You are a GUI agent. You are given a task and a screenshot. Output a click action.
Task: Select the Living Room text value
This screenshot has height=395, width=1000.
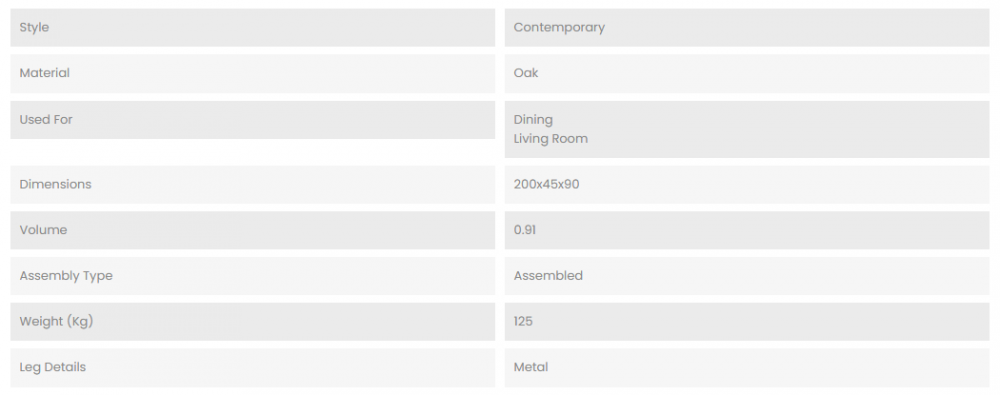550,138
